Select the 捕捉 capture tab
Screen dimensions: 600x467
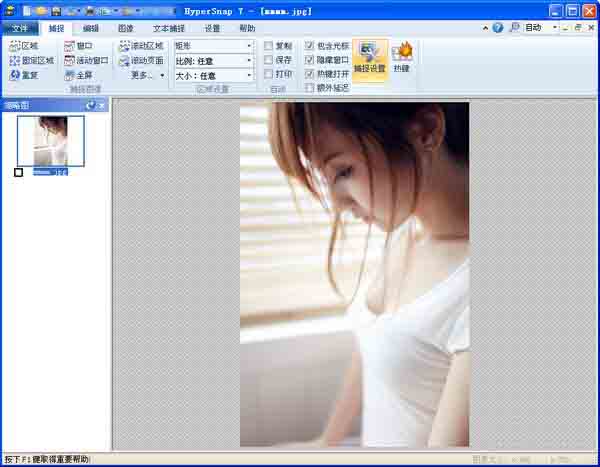pyautogui.click(x=56, y=28)
